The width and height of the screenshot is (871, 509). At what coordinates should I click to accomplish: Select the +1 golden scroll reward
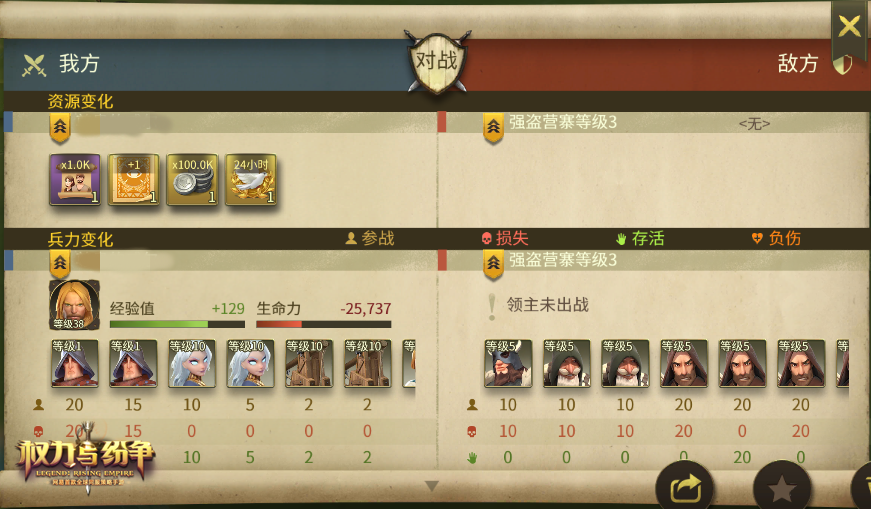pyautogui.click(x=133, y=179)
